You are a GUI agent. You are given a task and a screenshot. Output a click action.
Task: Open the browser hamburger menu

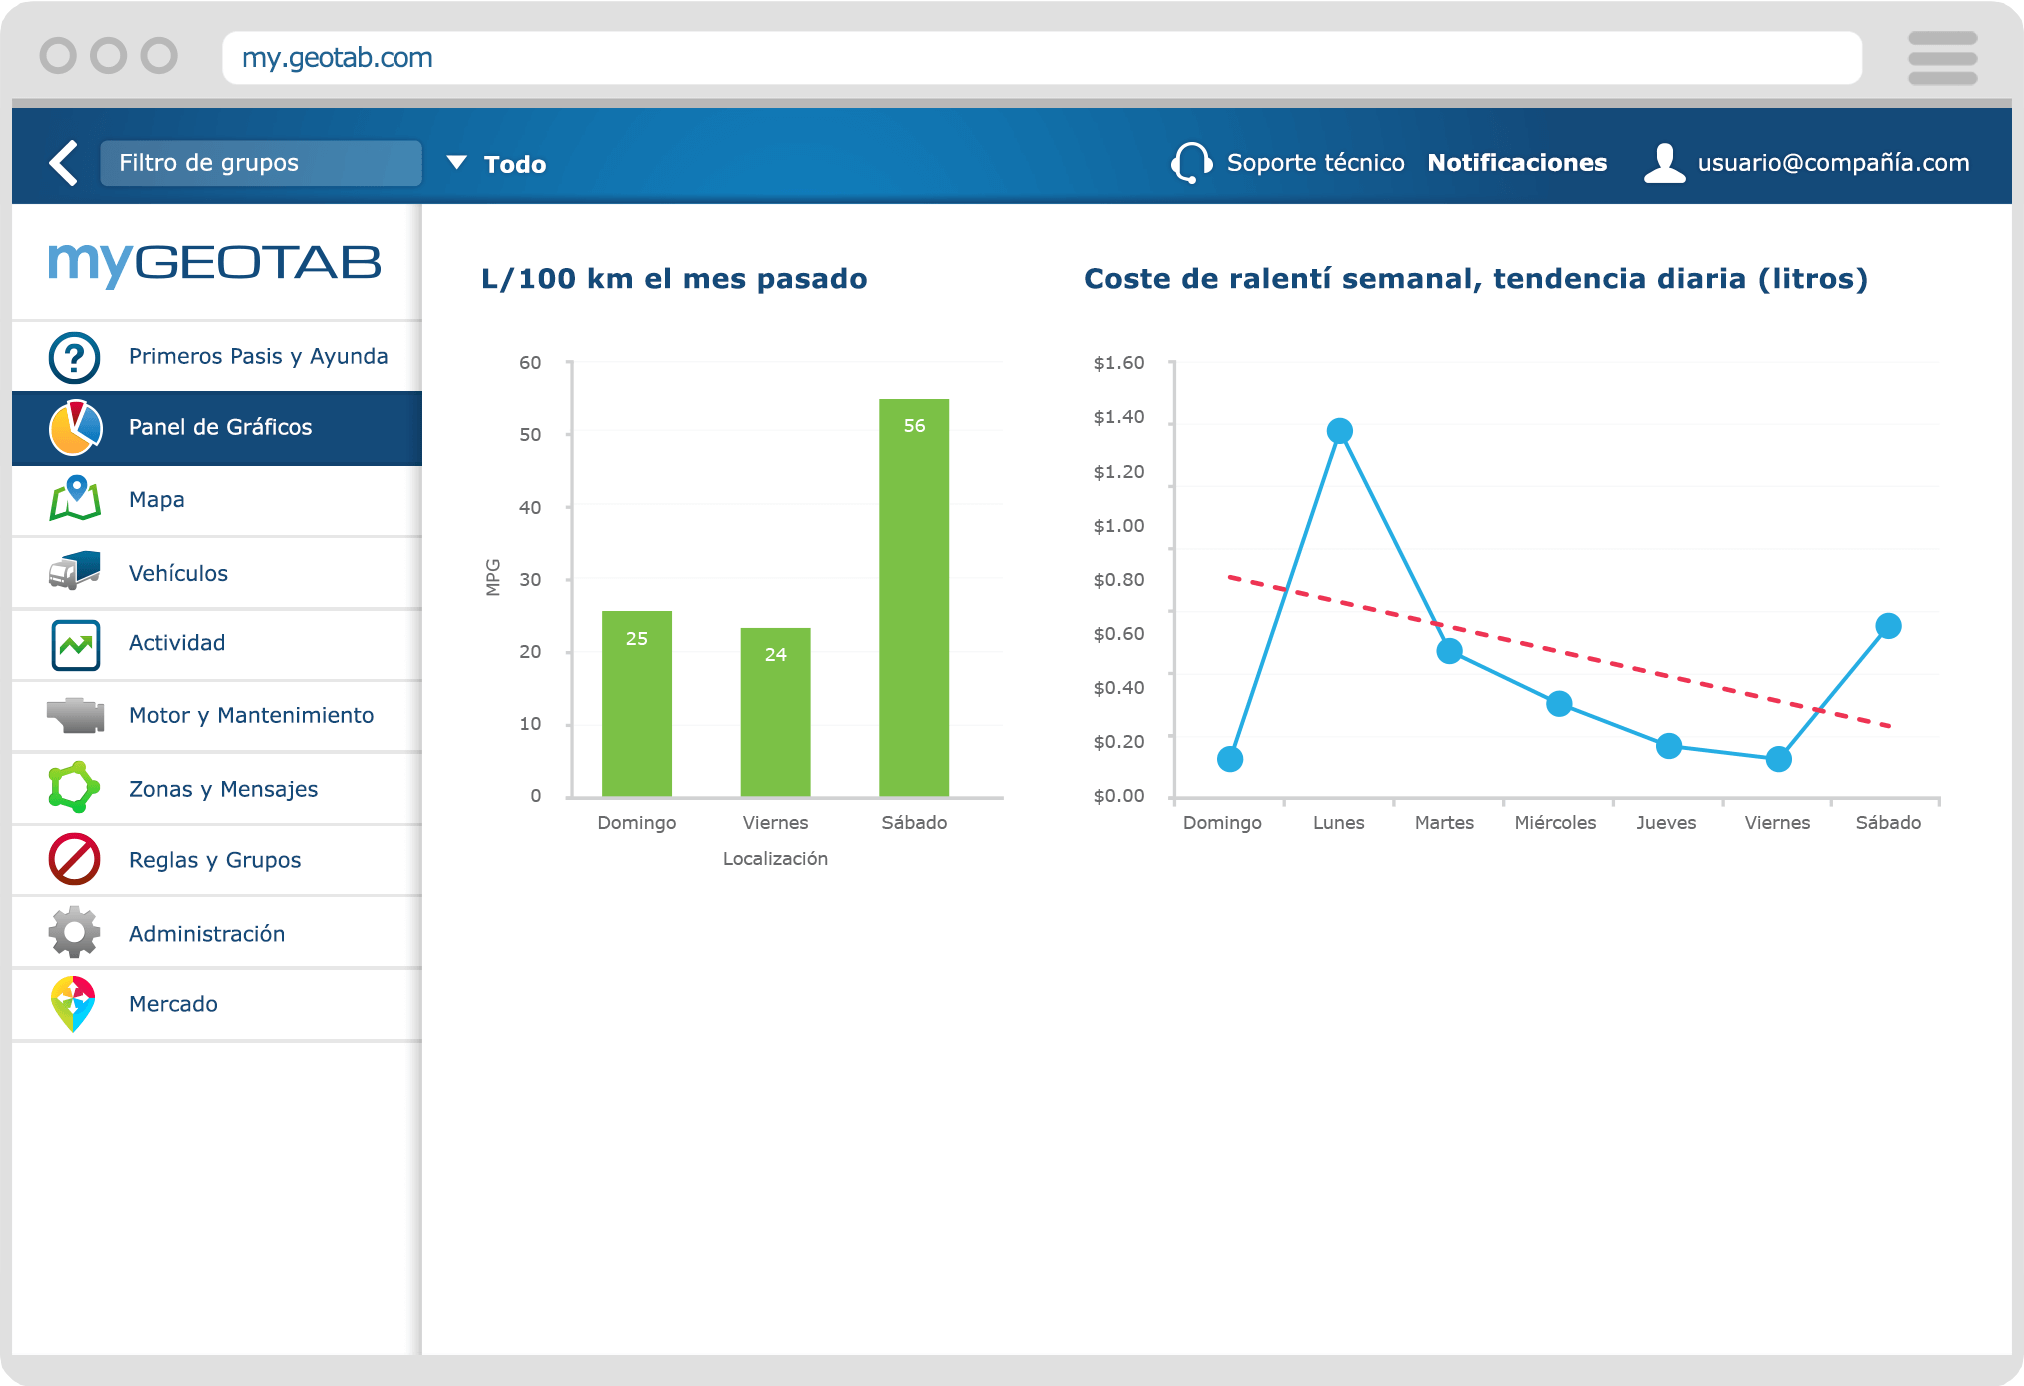1942,57
